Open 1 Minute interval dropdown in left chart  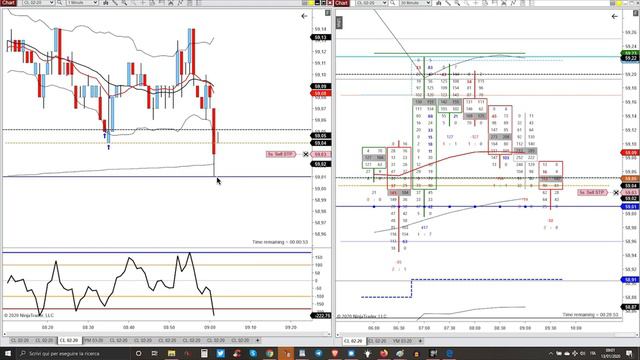[x=82, y=3]
